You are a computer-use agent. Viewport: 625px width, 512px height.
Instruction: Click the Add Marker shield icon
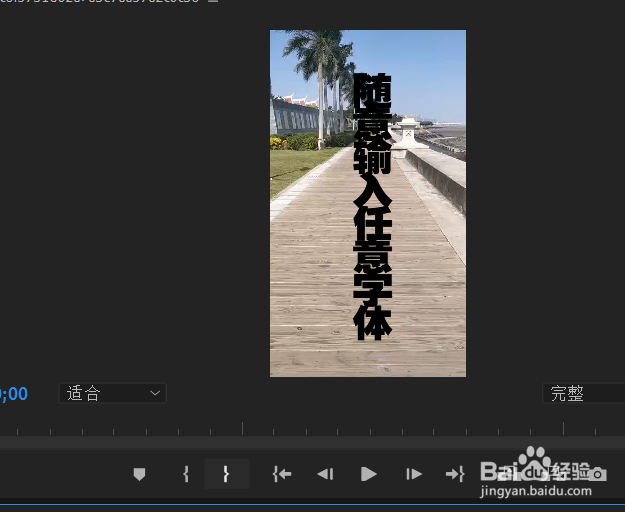point(139,474)
